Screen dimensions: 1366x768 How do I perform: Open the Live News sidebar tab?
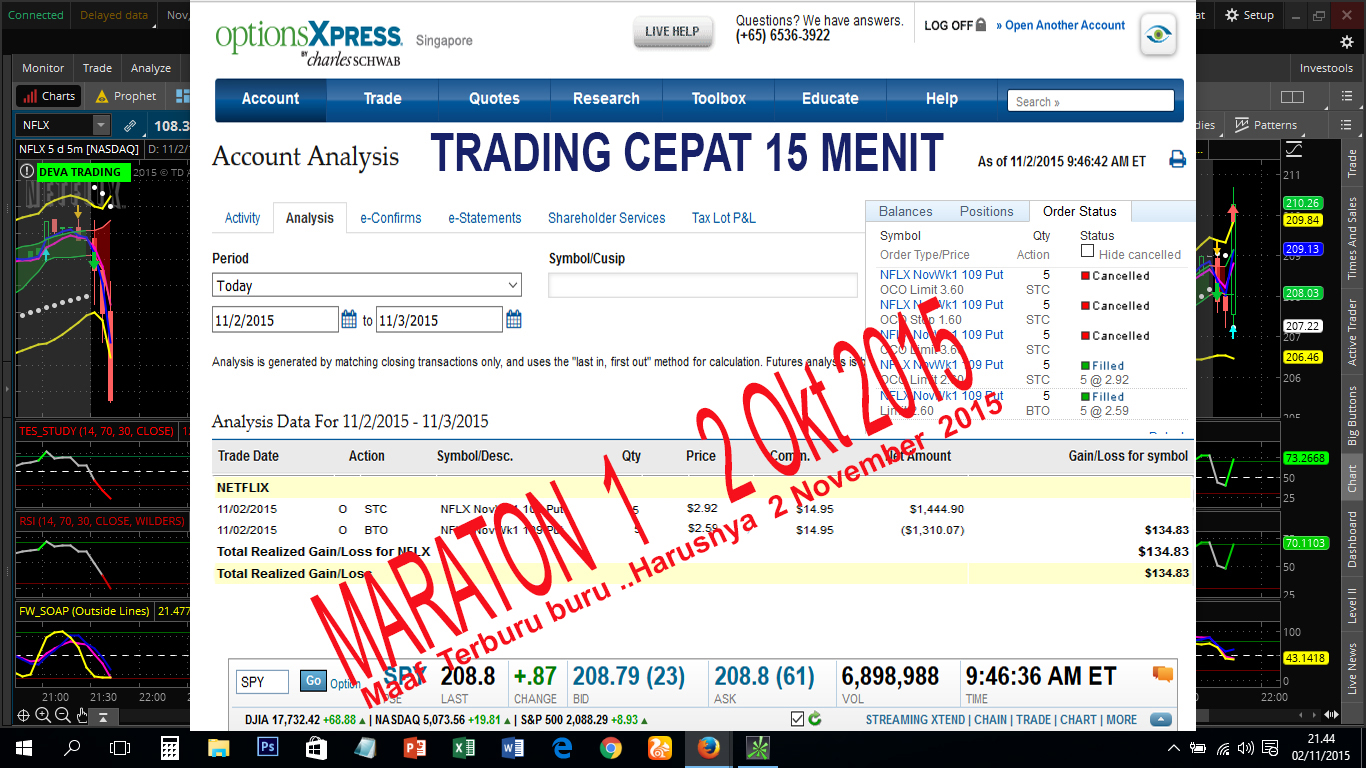(x=1352, y=667)
